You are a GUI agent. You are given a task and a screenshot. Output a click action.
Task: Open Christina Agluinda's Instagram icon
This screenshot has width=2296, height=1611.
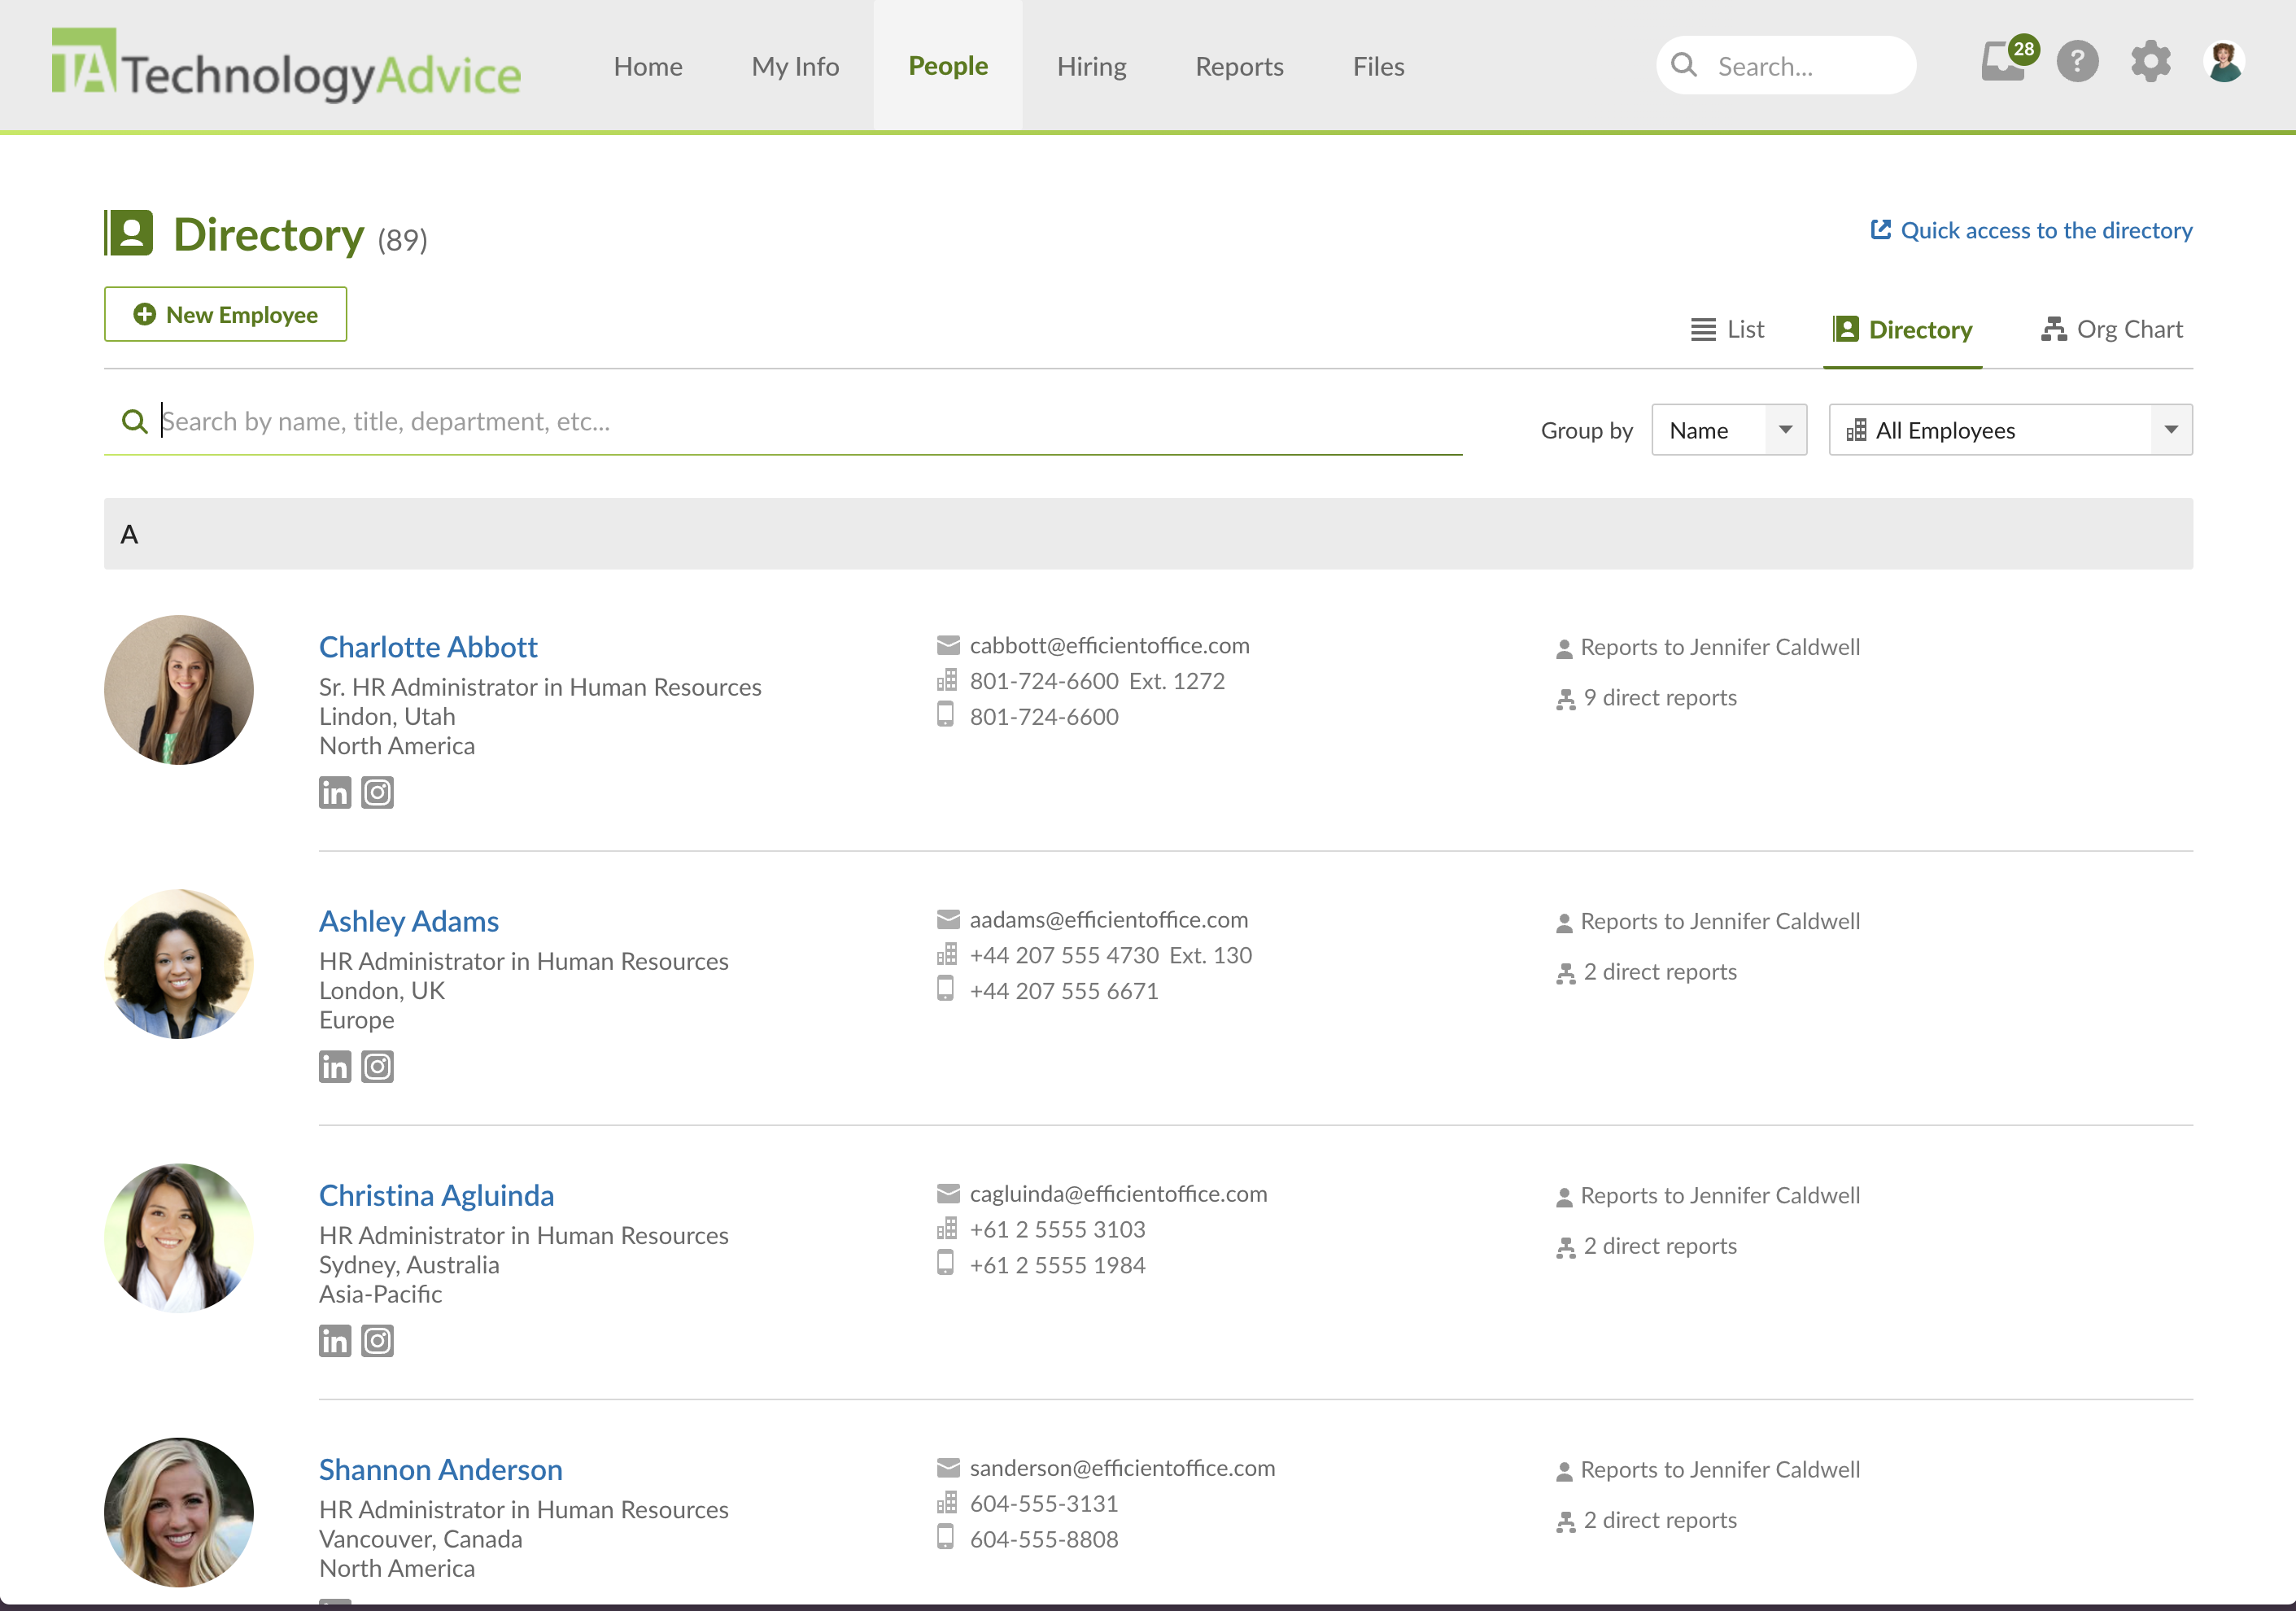pyautogui.click(x=377, y=1341)
